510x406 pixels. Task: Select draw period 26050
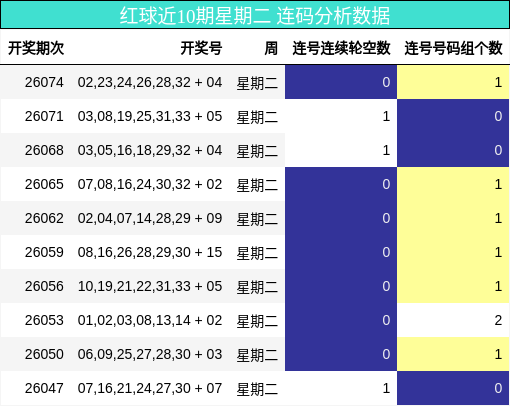44,354
